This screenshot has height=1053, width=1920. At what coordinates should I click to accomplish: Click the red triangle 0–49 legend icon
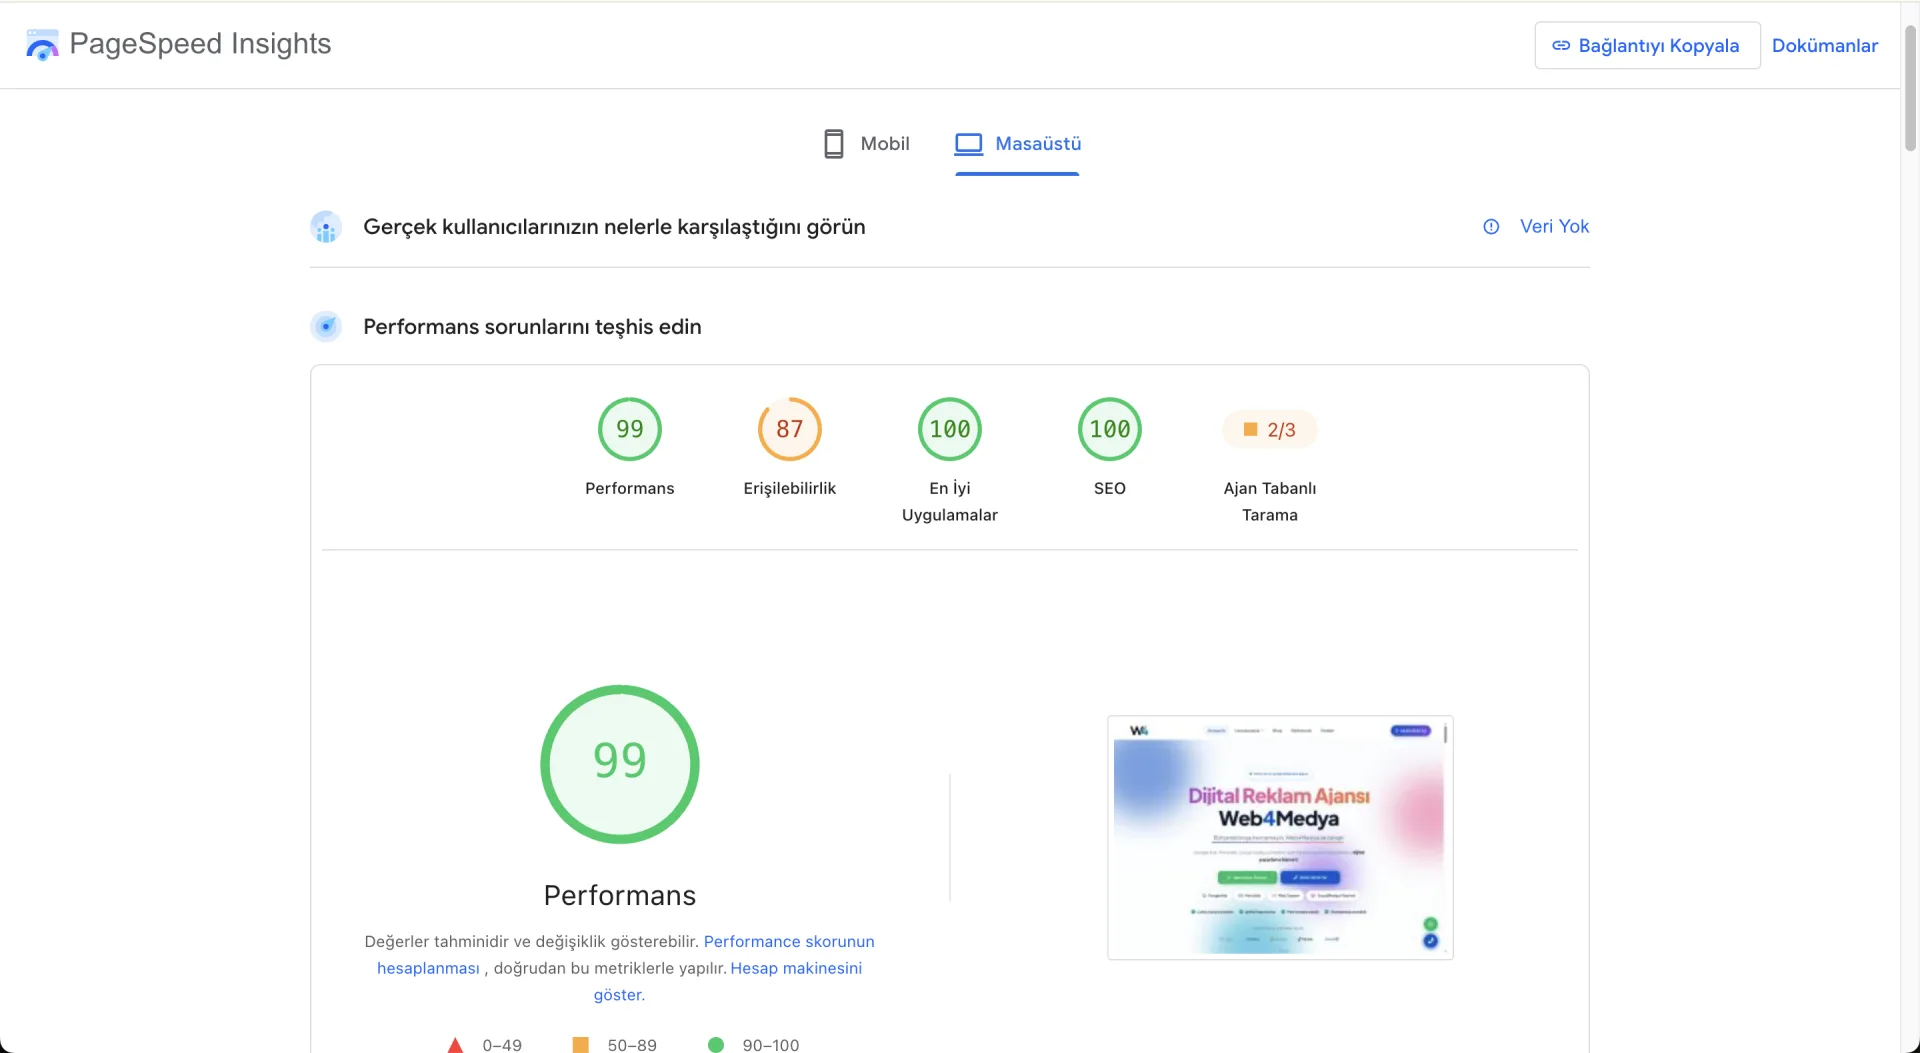455,1045
